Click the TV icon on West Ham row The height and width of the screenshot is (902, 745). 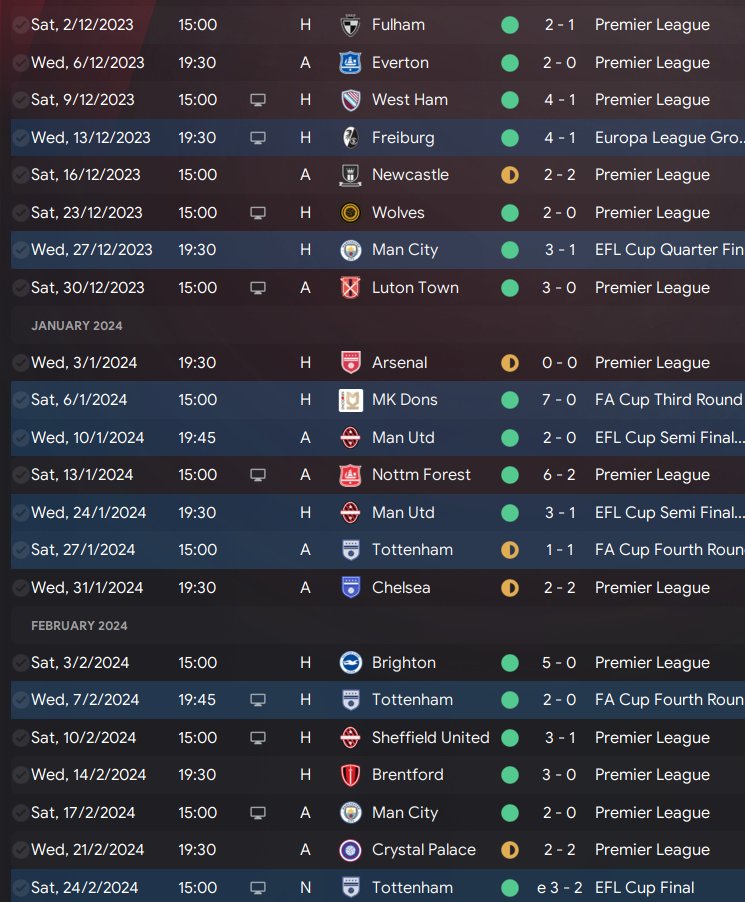tap(258, 100)
